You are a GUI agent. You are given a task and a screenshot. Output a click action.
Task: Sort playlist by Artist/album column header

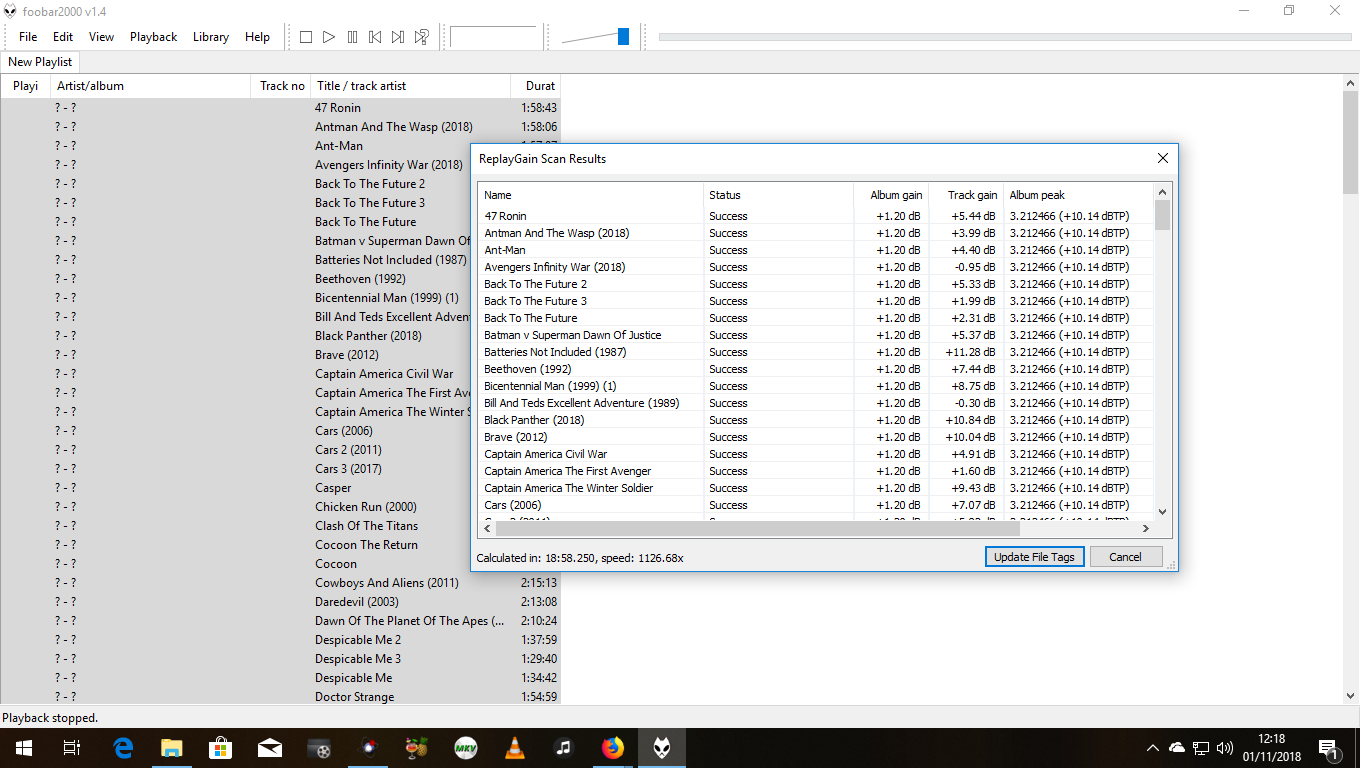151,86
